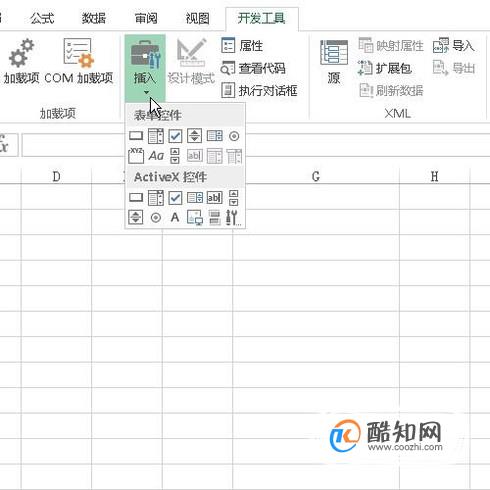Select the form control Label Aa icon
This screenshot has width=490, height=490.
point(156,155)
